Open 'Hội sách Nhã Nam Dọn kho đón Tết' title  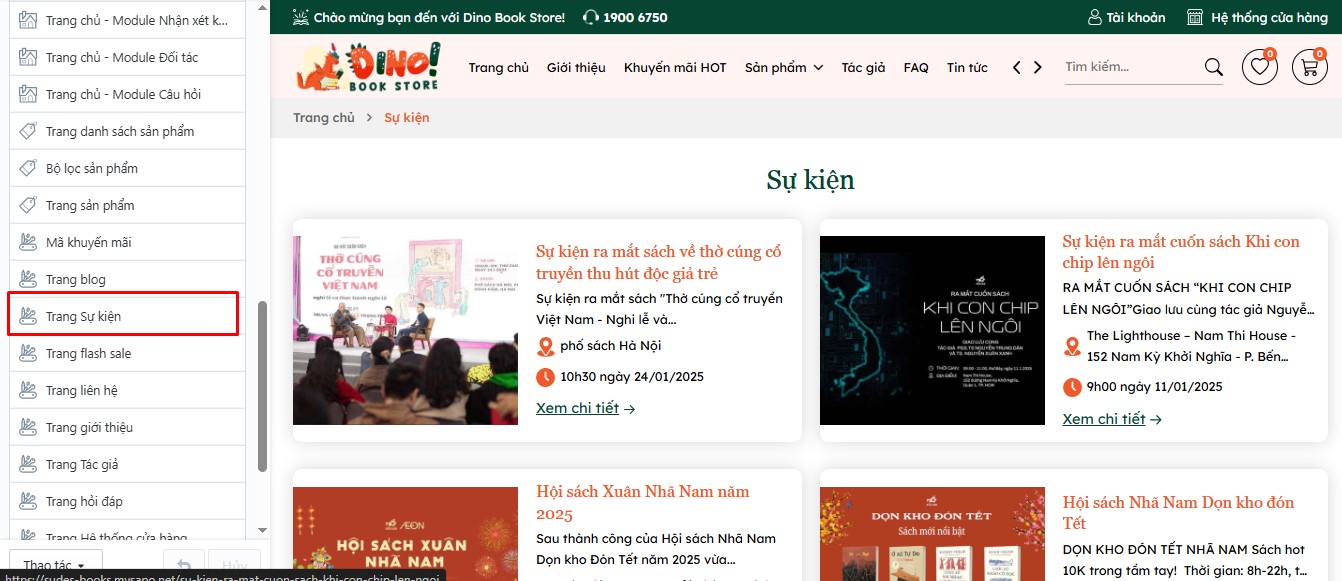click(x=1178, y=513)
